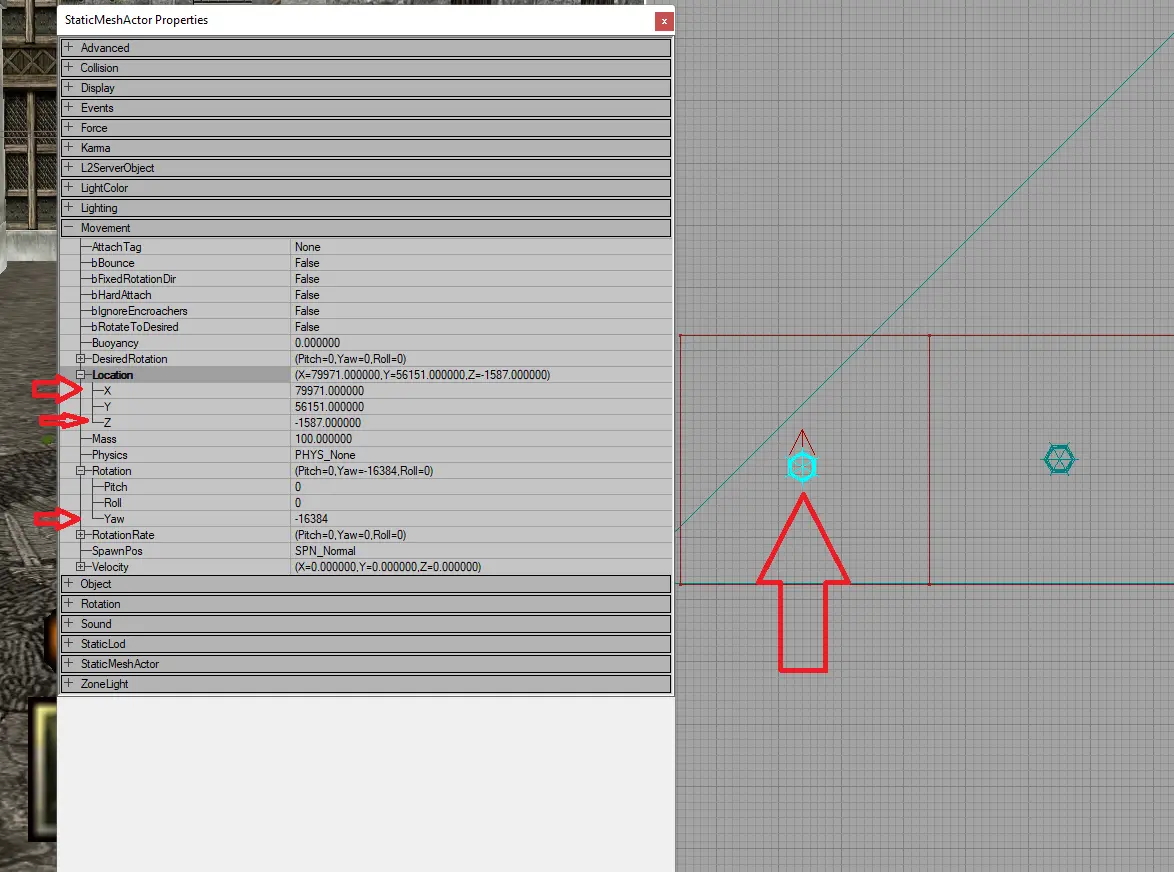Collapse the Rotation property under Movement

(81, 471)
